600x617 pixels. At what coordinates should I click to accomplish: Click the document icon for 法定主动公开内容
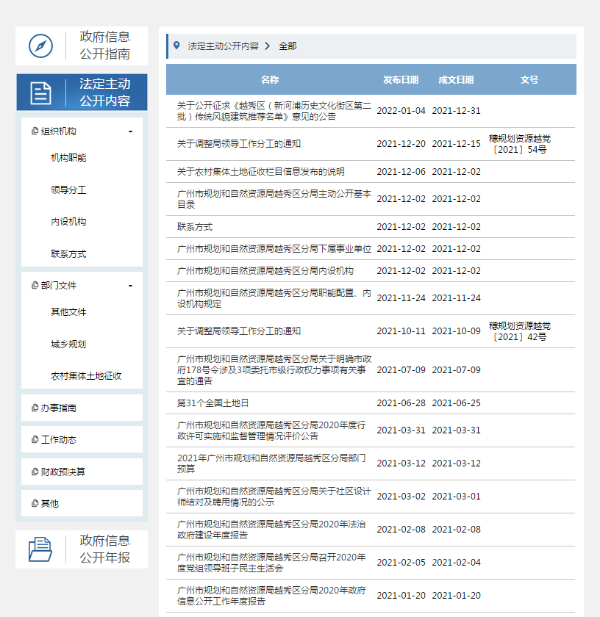tap(41, 93)
